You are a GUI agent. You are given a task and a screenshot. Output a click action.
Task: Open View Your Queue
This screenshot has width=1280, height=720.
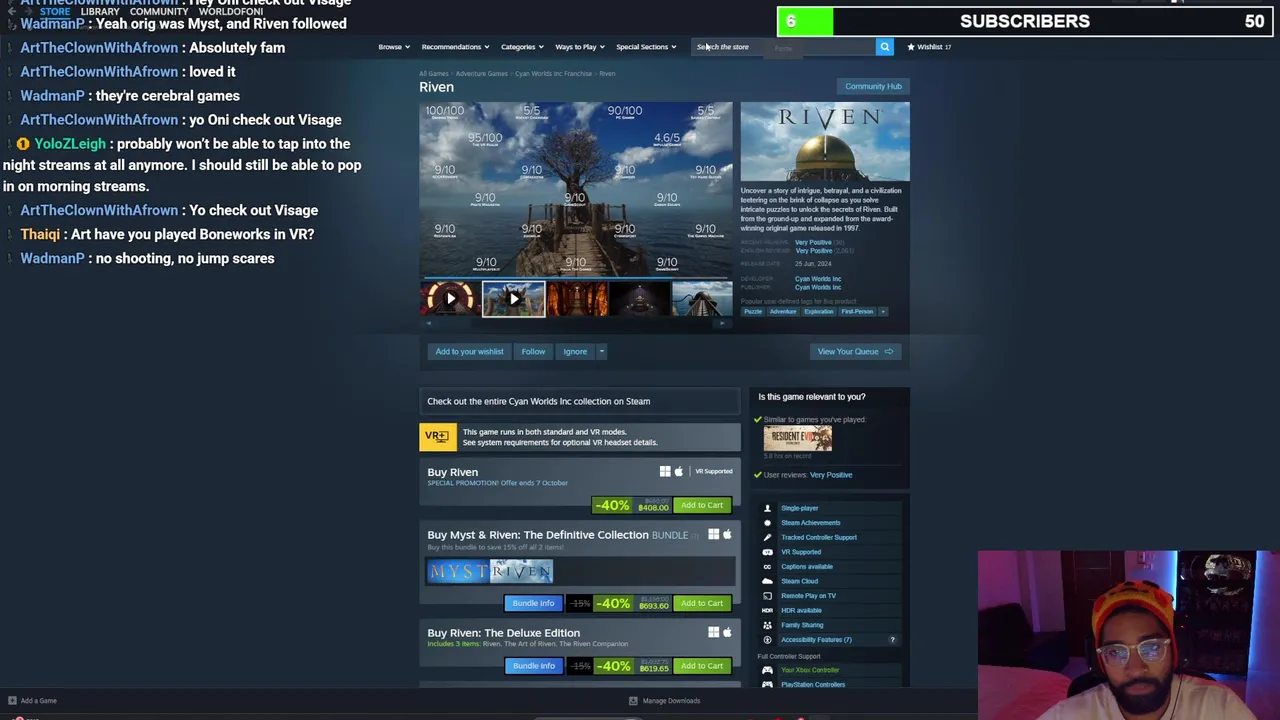855,351
